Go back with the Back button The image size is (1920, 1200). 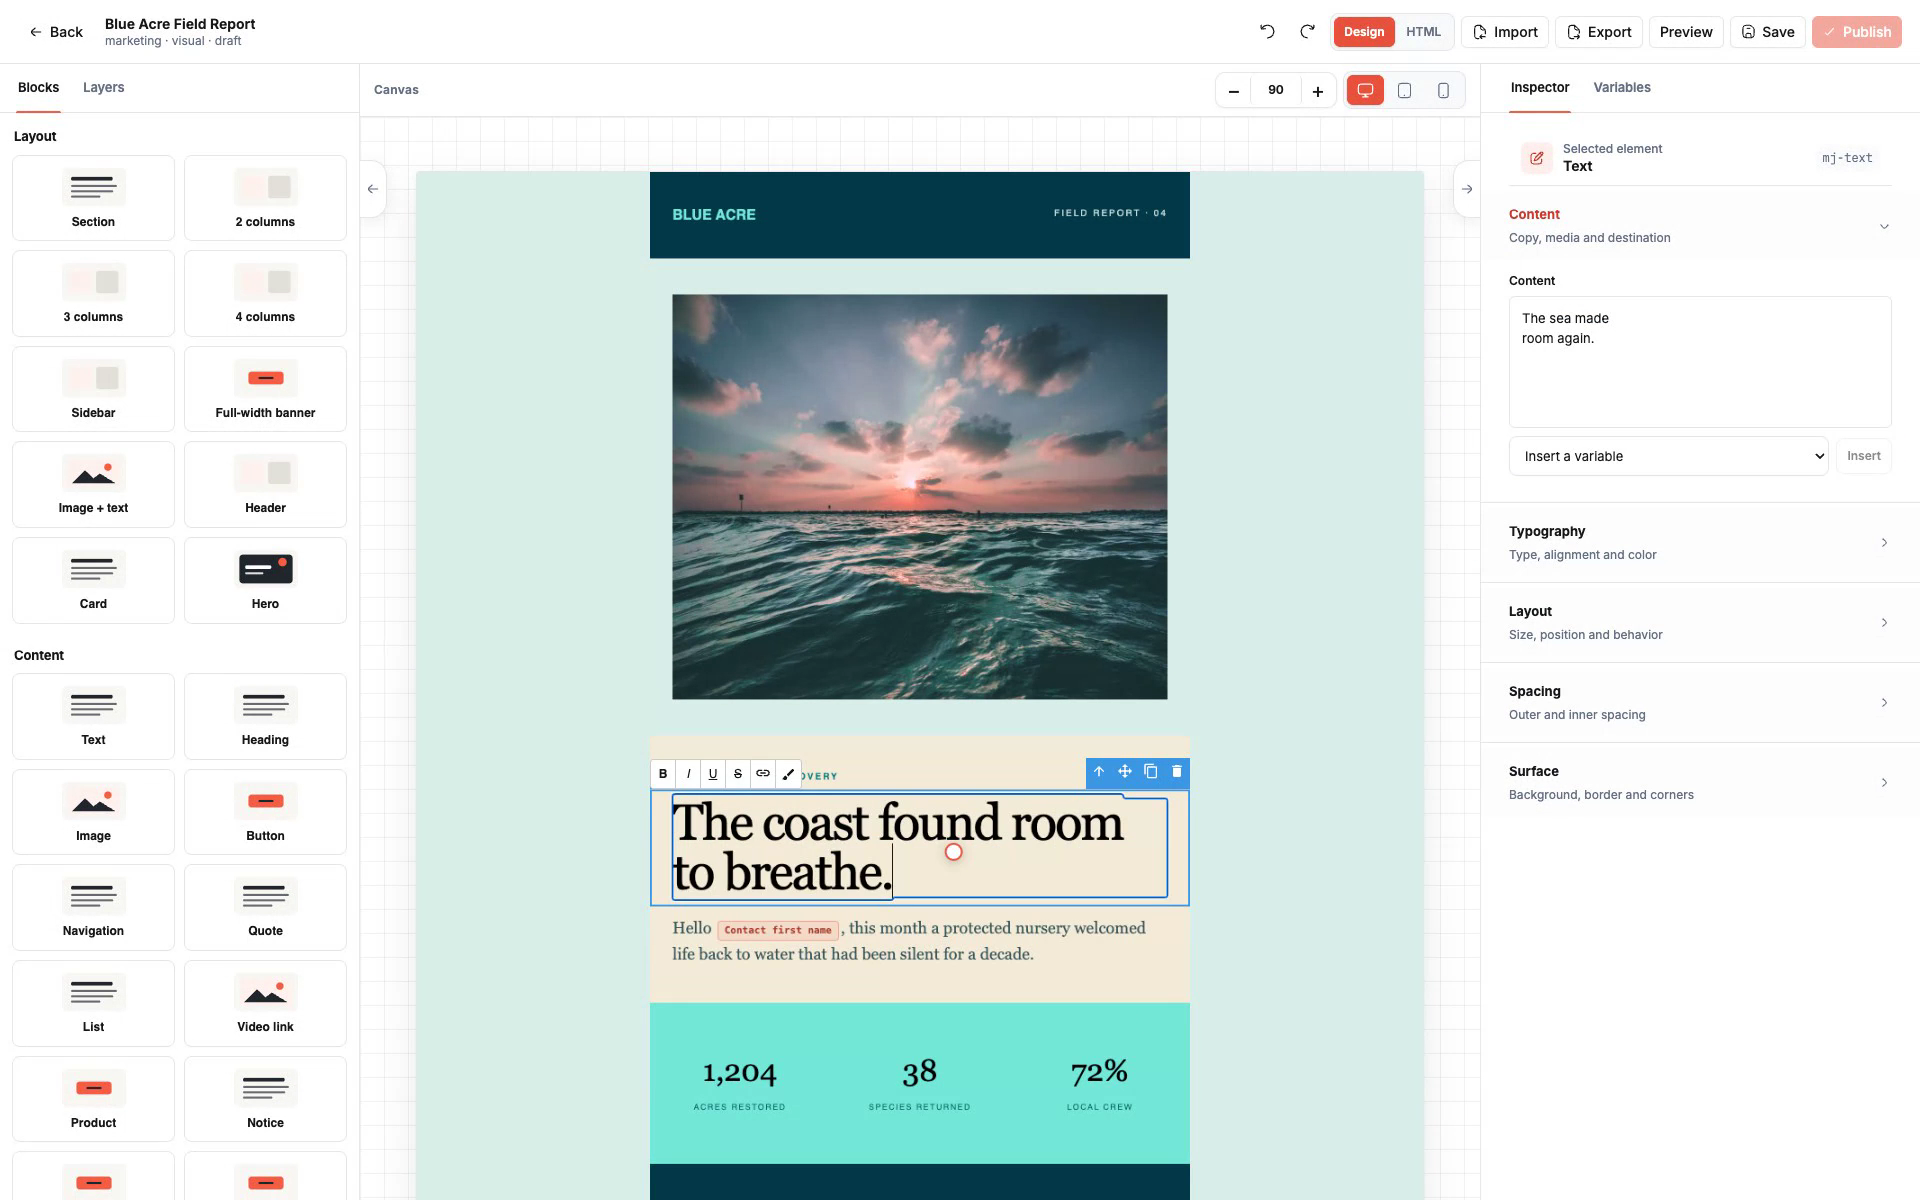pos(56,32)
